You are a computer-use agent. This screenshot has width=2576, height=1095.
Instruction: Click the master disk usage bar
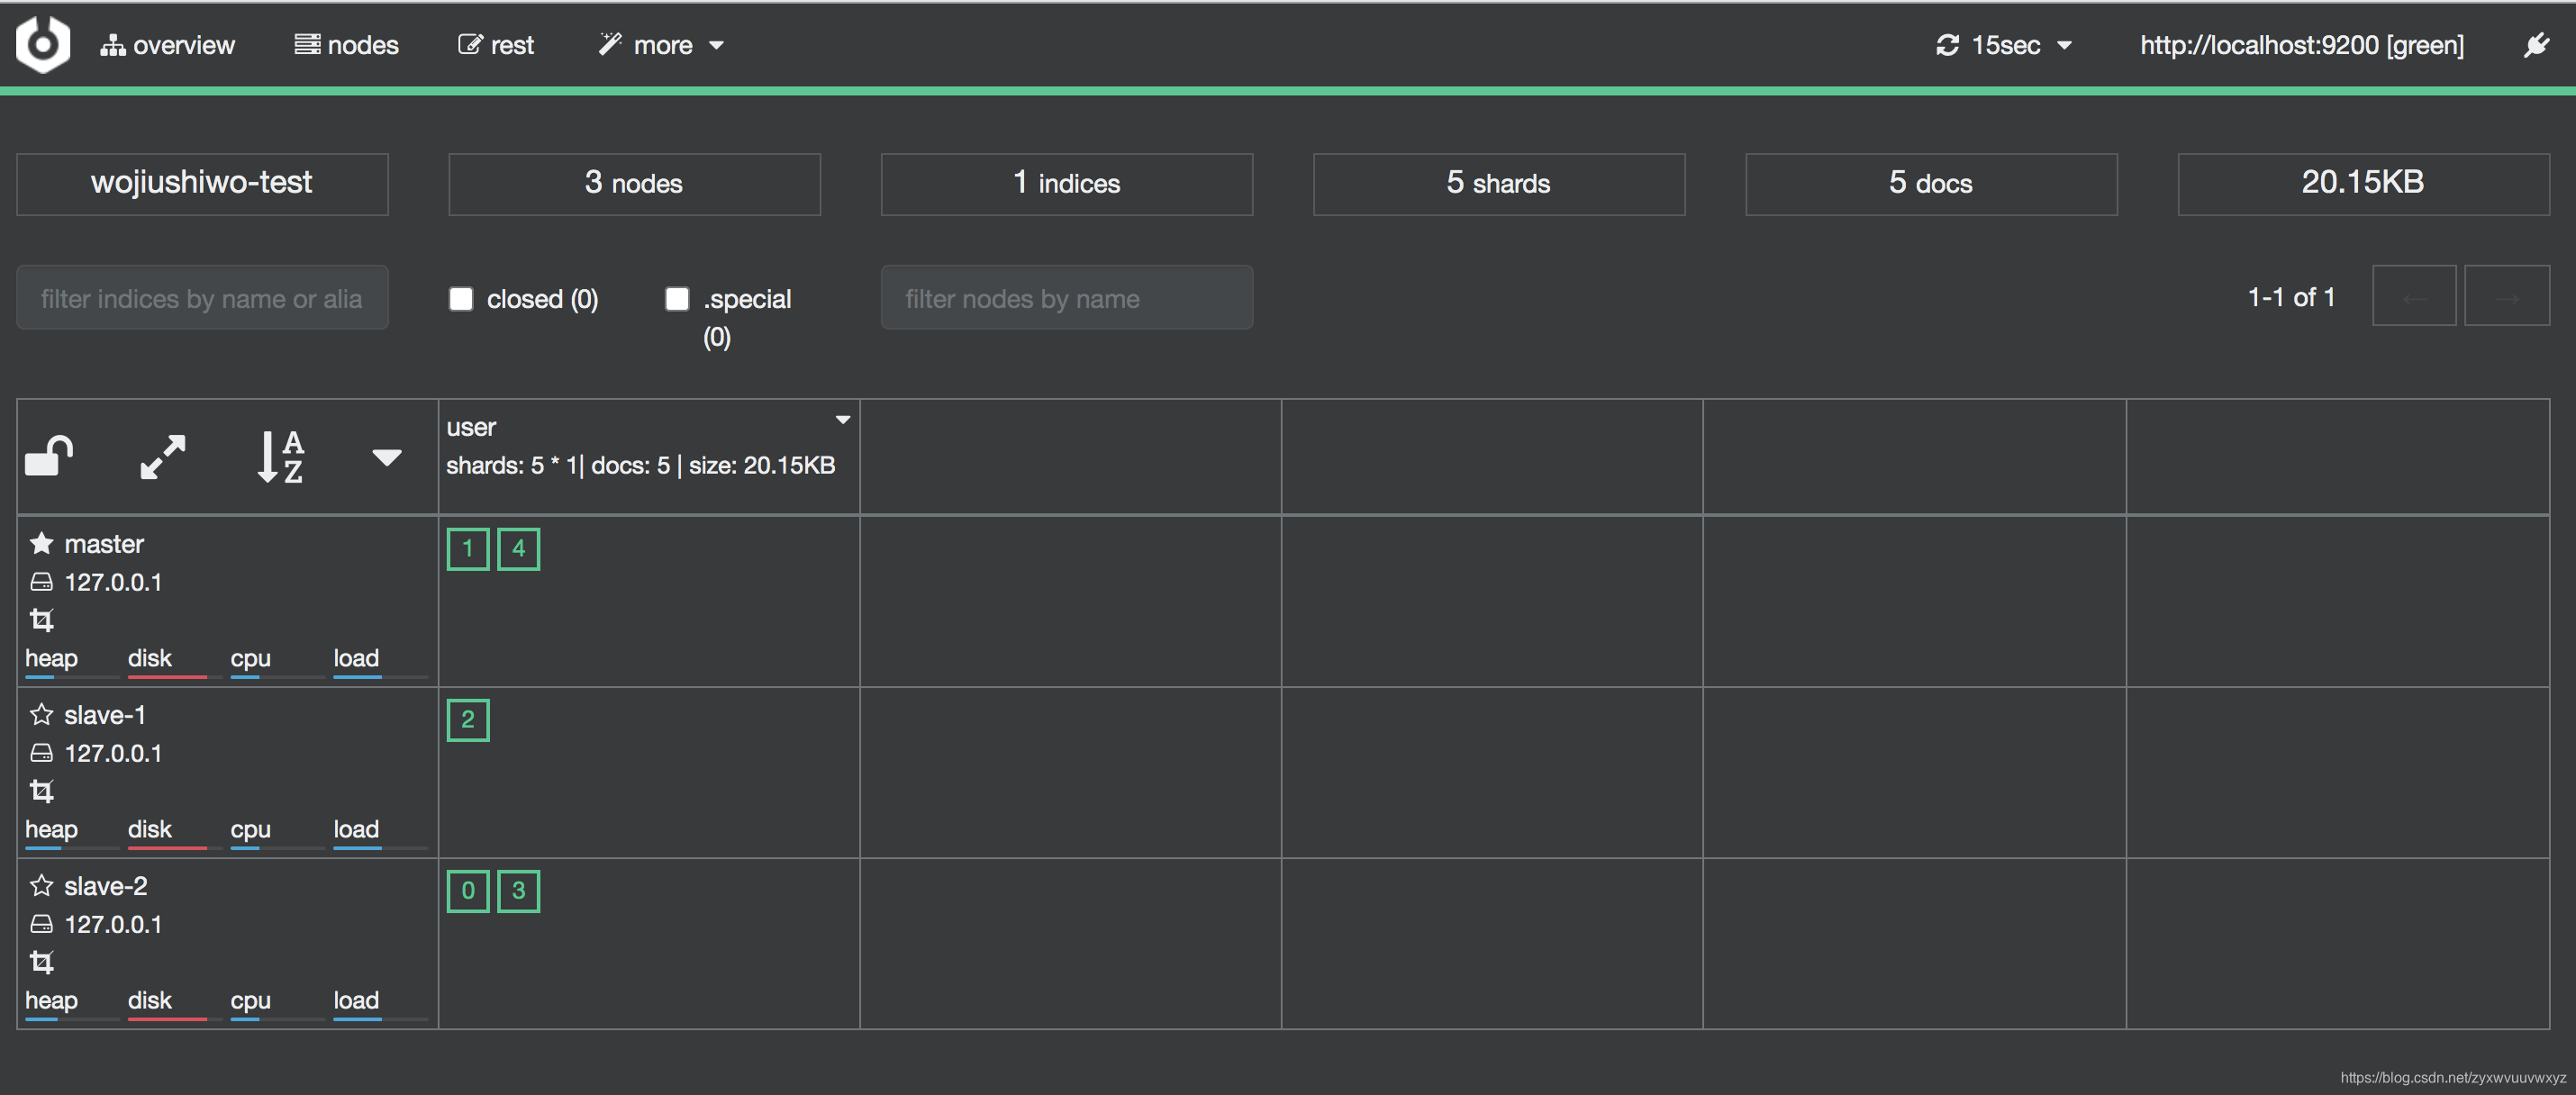click(174, 676)
